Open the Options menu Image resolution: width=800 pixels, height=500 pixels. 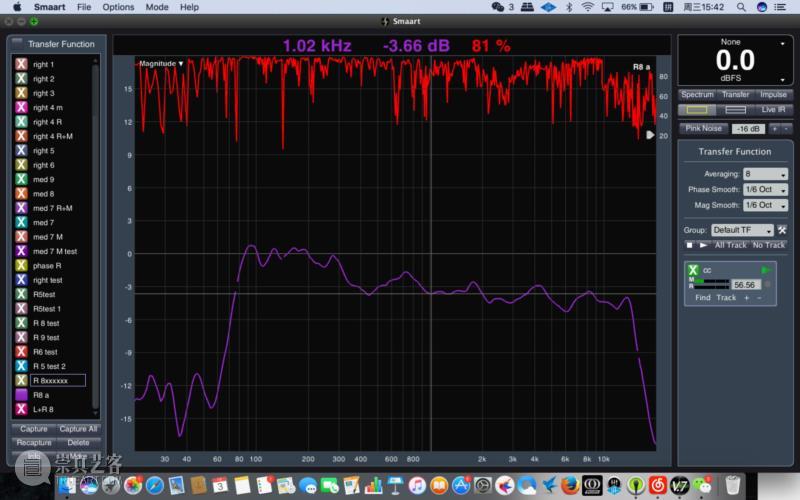118,7
